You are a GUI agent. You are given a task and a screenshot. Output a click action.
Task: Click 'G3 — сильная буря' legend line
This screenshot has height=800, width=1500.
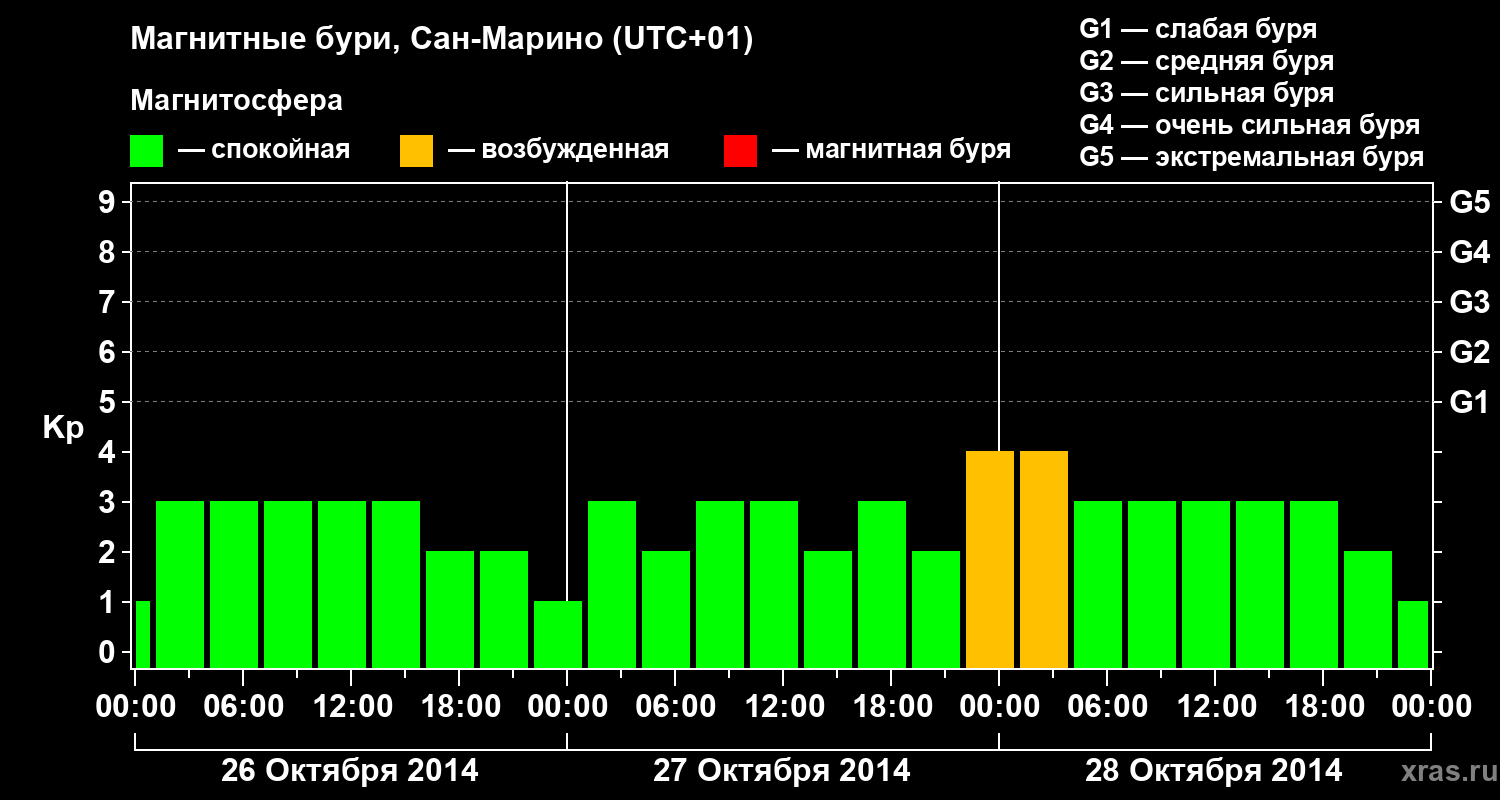click(1207, 93)
